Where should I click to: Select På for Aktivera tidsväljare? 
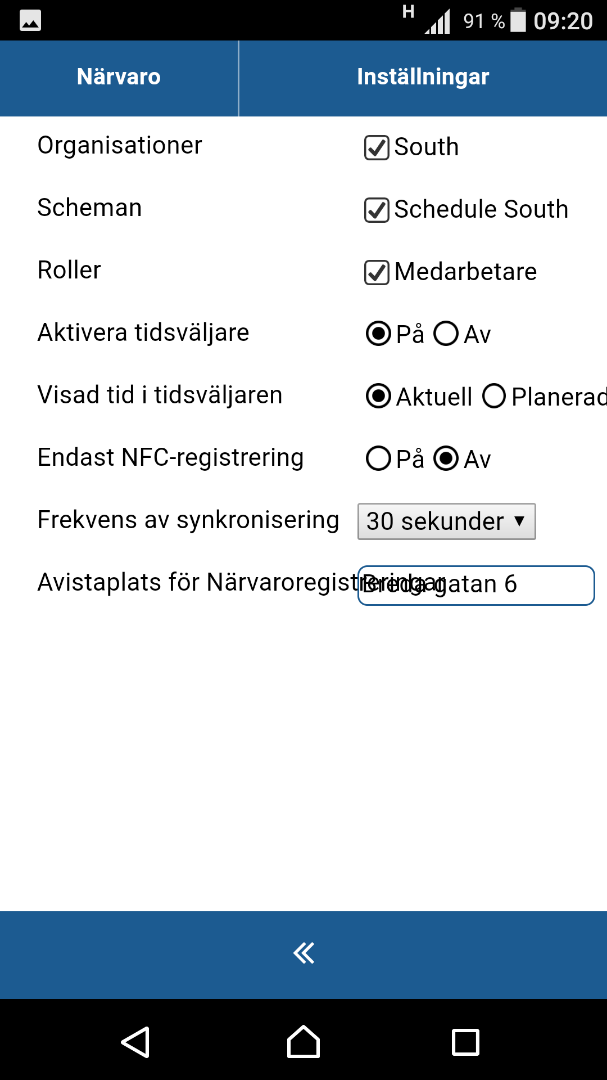click(x=378, y=335)
